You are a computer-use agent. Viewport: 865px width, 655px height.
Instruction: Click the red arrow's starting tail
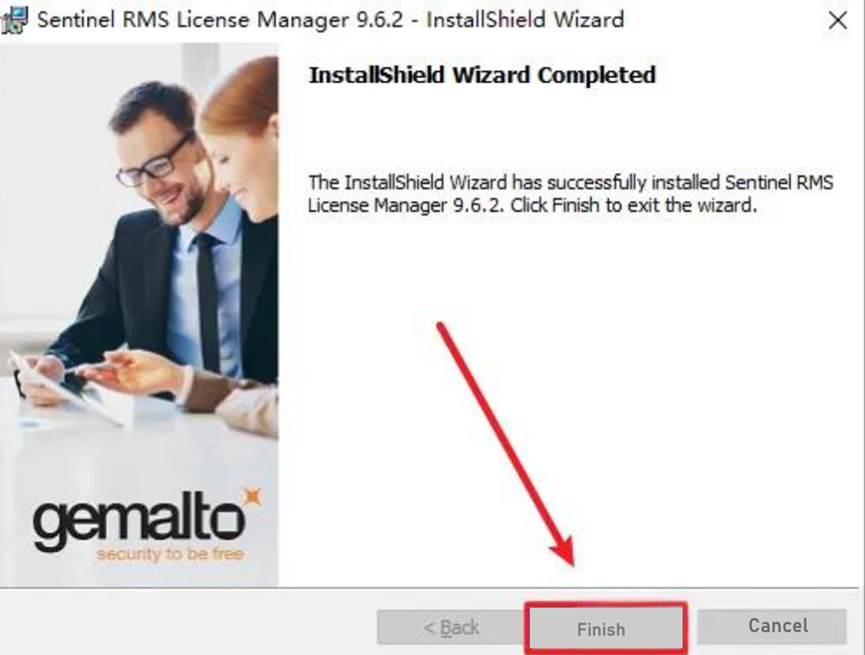[x=441, y=327]
